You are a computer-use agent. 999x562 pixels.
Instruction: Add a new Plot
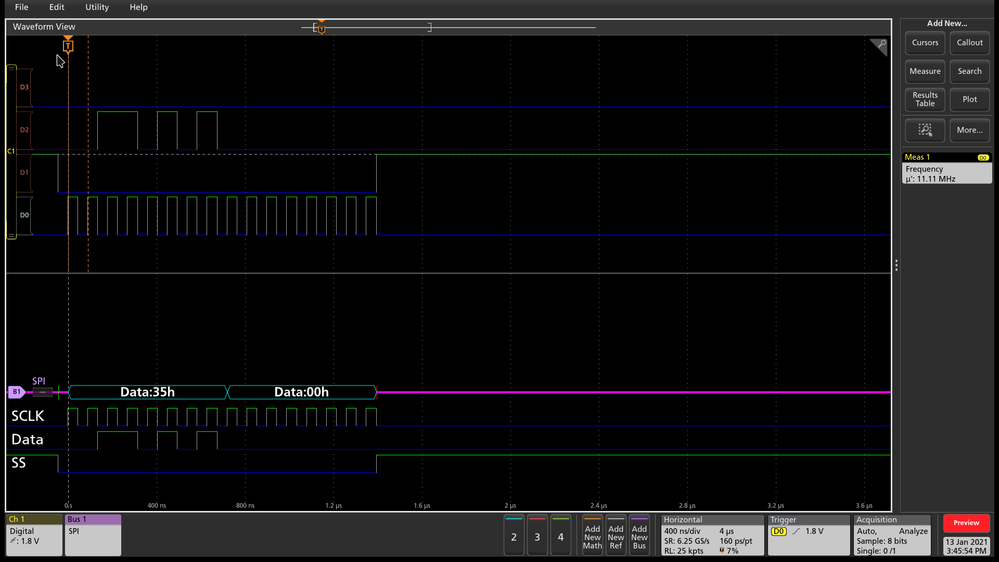969,99
